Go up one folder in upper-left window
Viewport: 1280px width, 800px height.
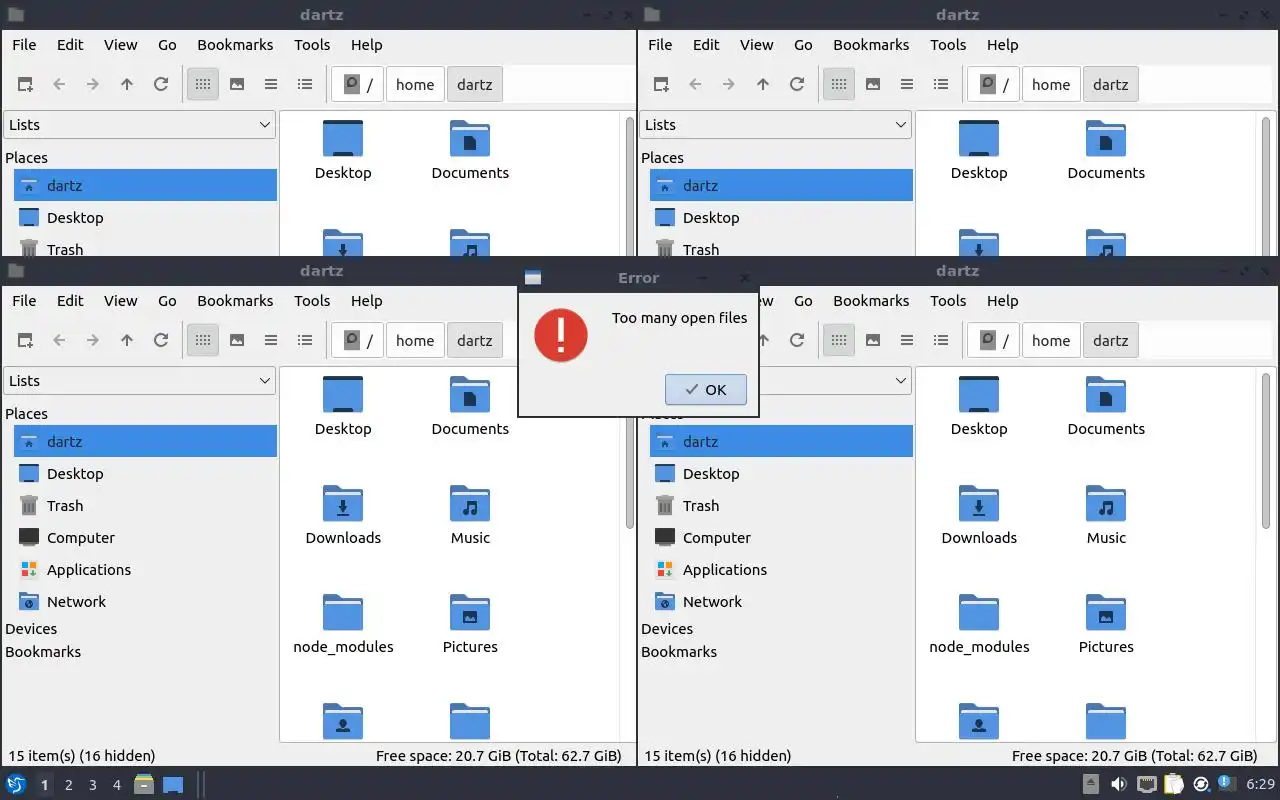tap(127, 85)
